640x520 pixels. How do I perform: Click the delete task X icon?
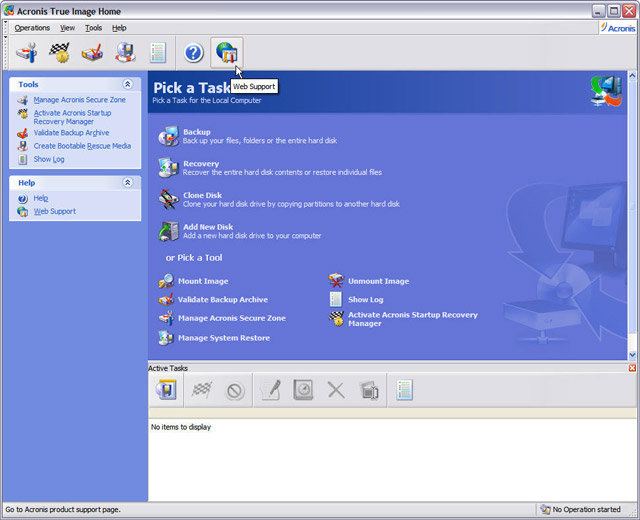click(x=336, y=390)
